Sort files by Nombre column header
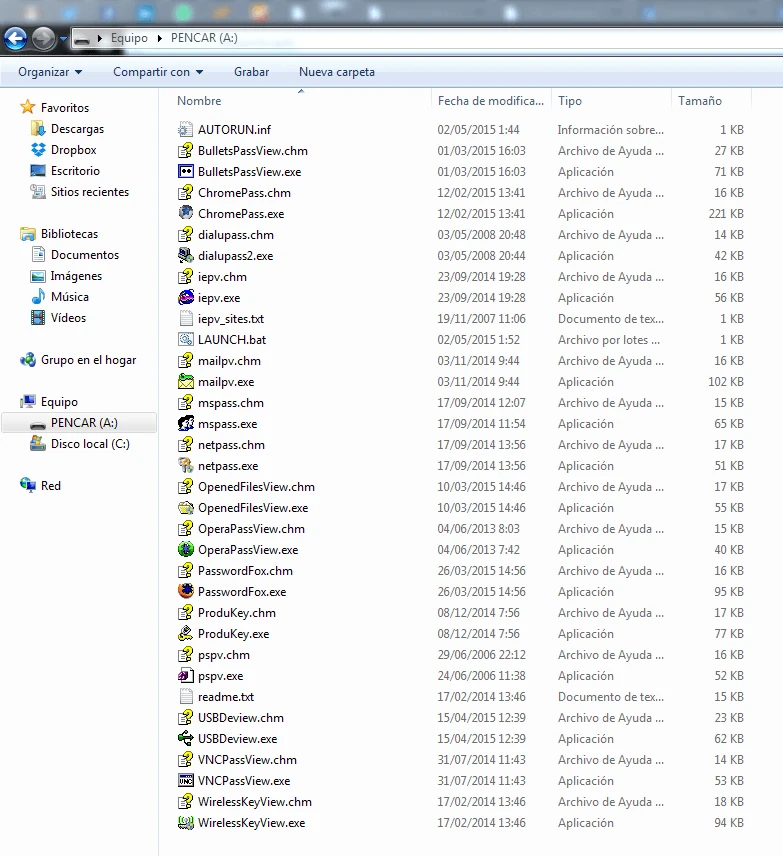This screenshot has height=856, width=783. pos(199,101)
